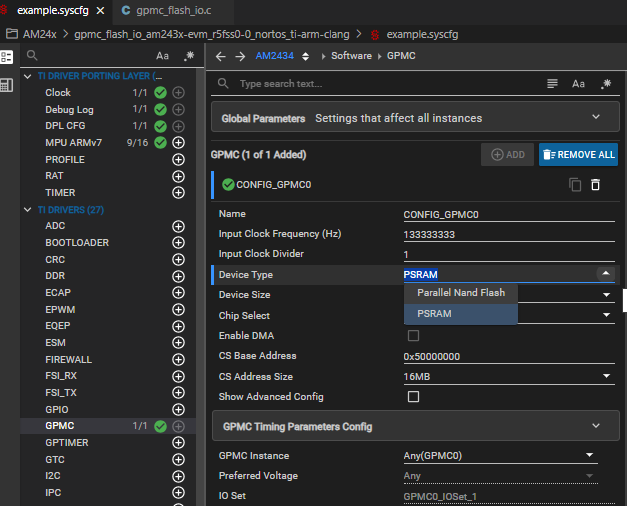Image resolution: width=627 pixels, height=506 pixels.
Task: Select GPMC in the drivers list
Action: click(x=60, y=426)
